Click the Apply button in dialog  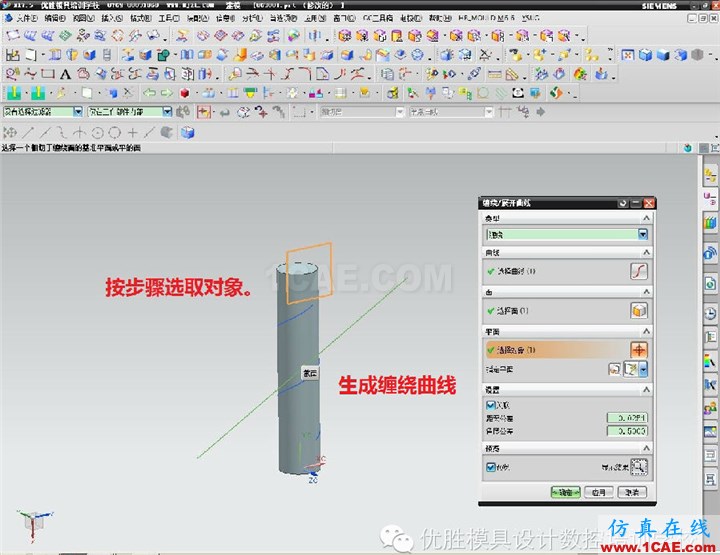coord(599,493)
